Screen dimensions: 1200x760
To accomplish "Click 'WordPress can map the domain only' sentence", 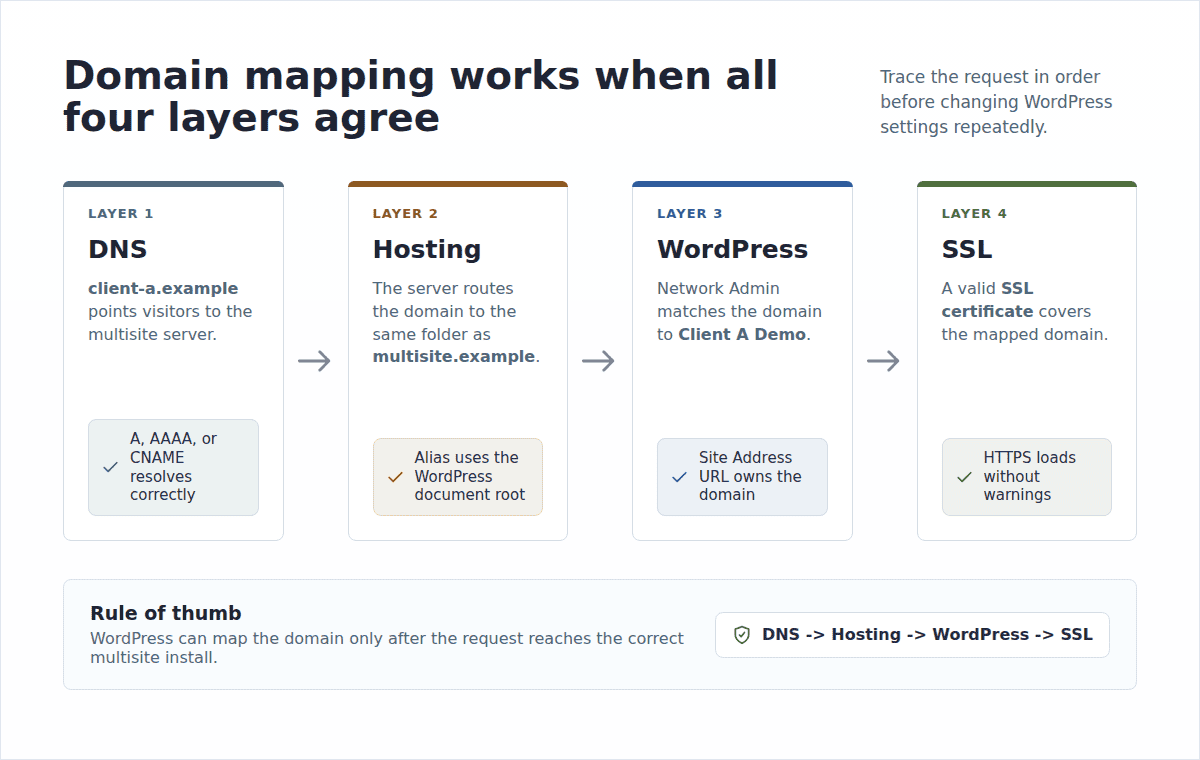I will pyautogui.click(x=387, y=648).
